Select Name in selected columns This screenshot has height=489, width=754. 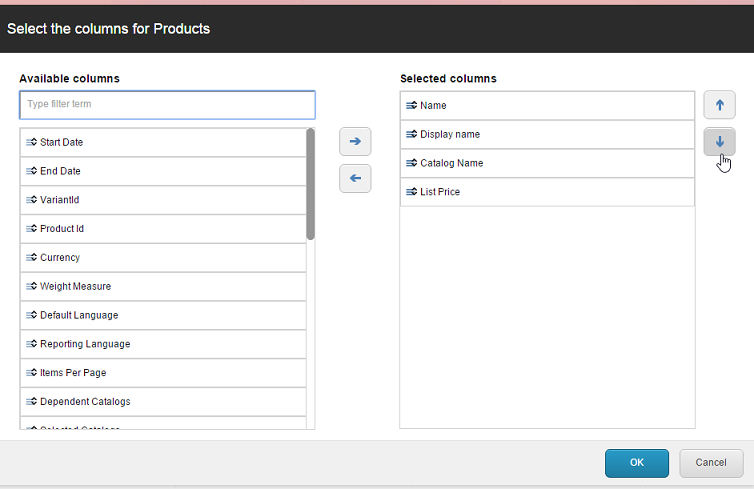click(433, 106)
